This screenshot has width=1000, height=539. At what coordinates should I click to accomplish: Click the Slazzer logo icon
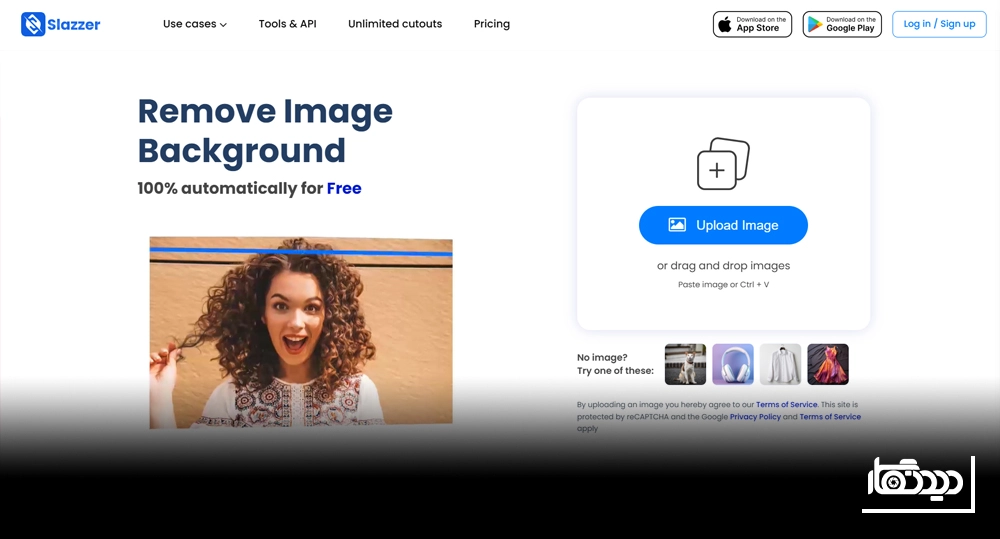[x=33, y=24]
